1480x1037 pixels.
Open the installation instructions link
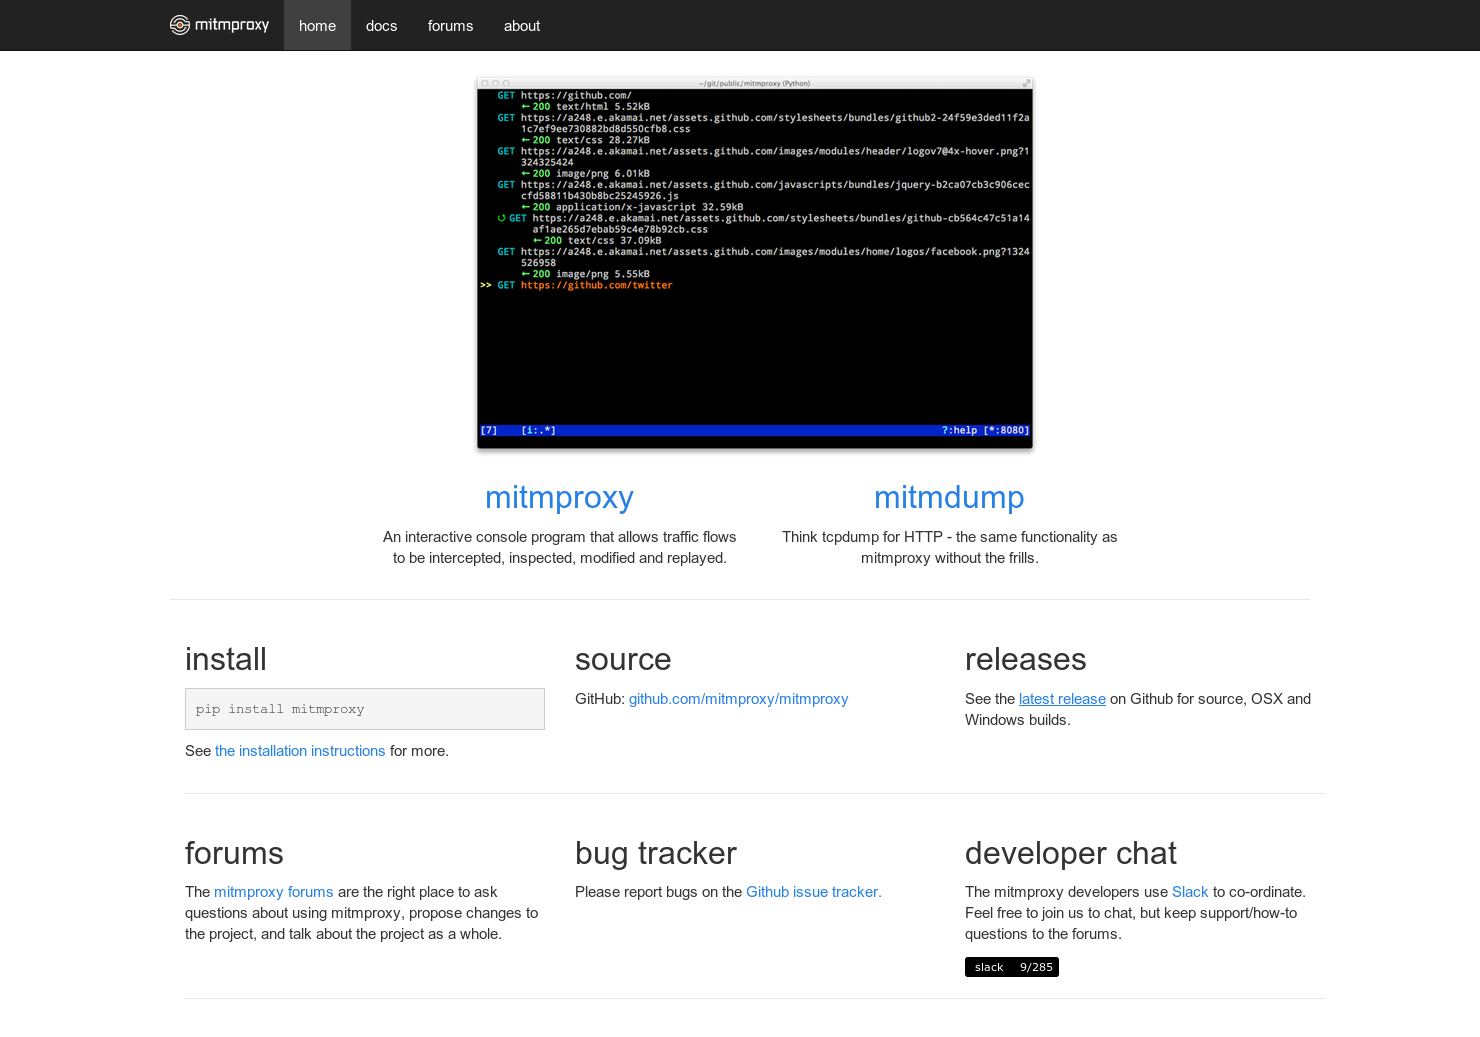(x=299, y=750)
